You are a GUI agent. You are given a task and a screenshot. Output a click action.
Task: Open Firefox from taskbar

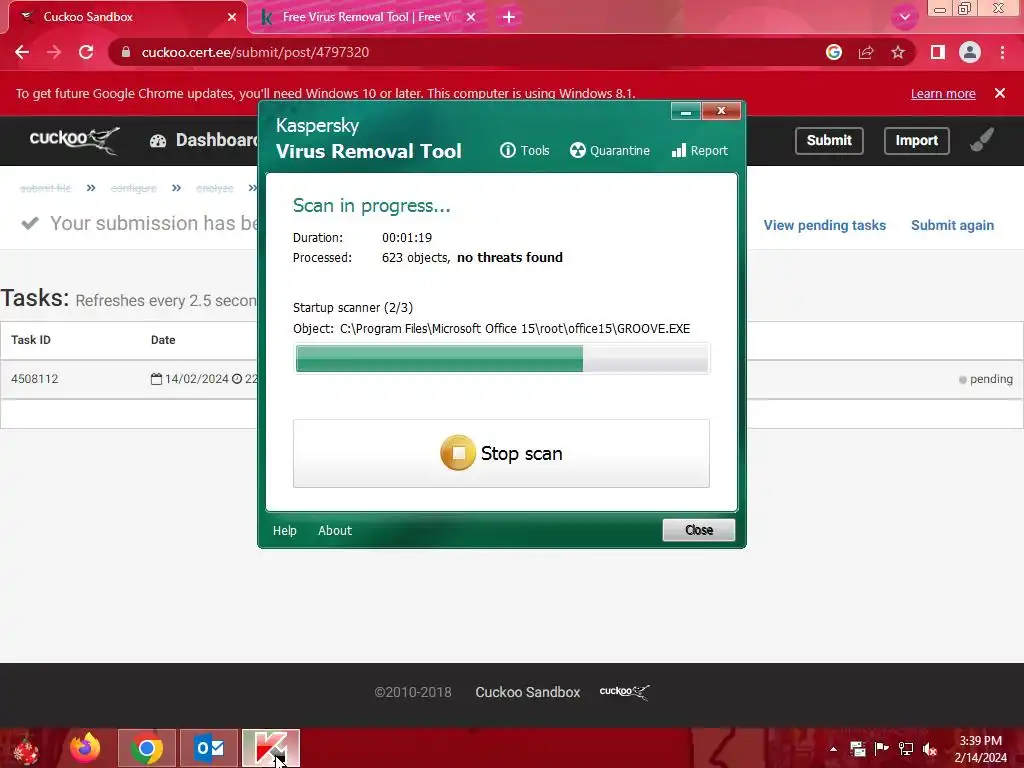tap(86, 748)
